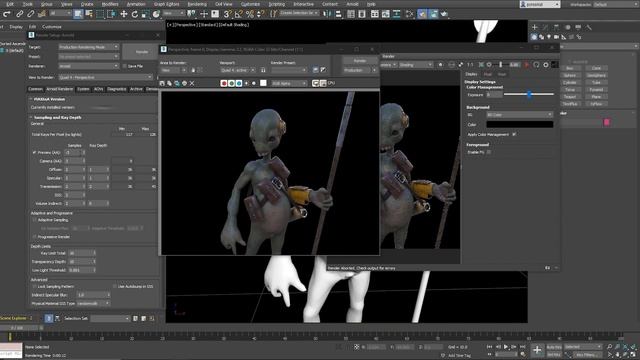Toggle Apply Color Management checkbox
Screen dimensions: 640x360
(514, 134)
